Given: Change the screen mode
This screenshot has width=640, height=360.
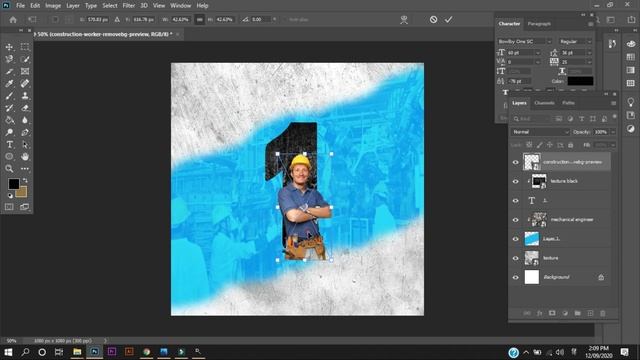Looking at the screenshot, I should tap(25, 207).
